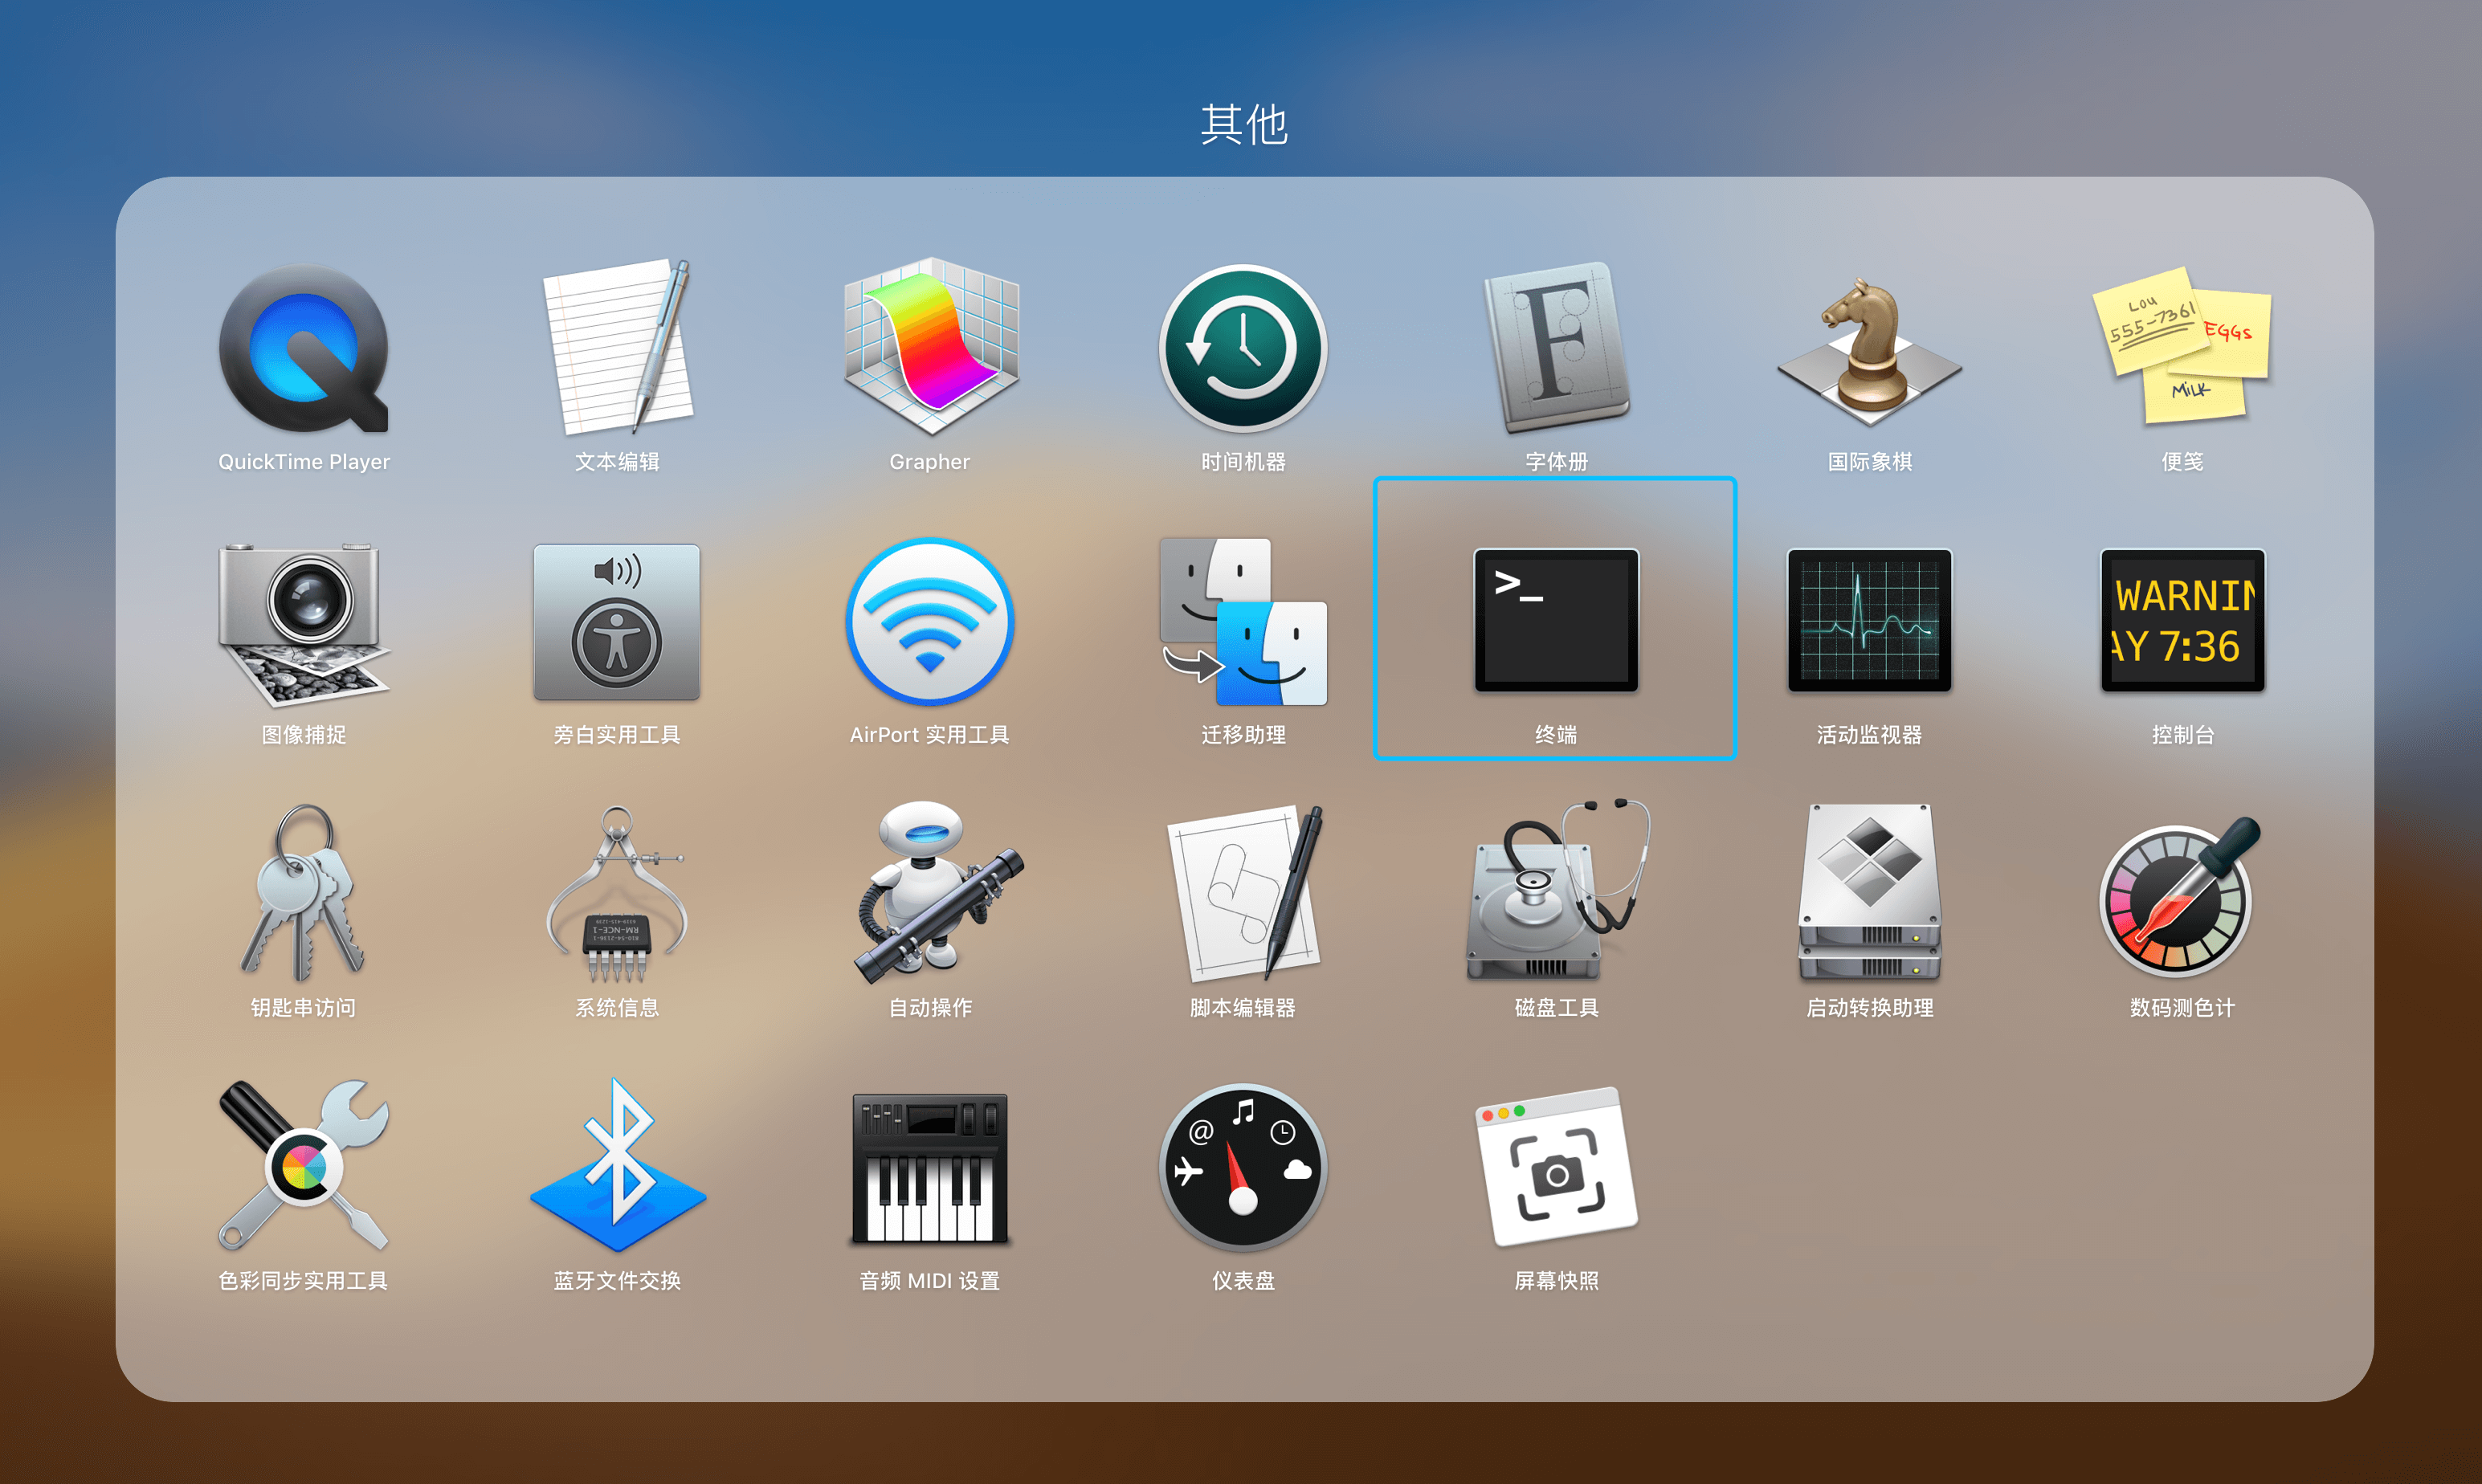The image size is (2482, 1484).
Task: Open 活动监视器 (Activity Monitor) icon
Action: pyautogui.click(x=1869, y=620)
